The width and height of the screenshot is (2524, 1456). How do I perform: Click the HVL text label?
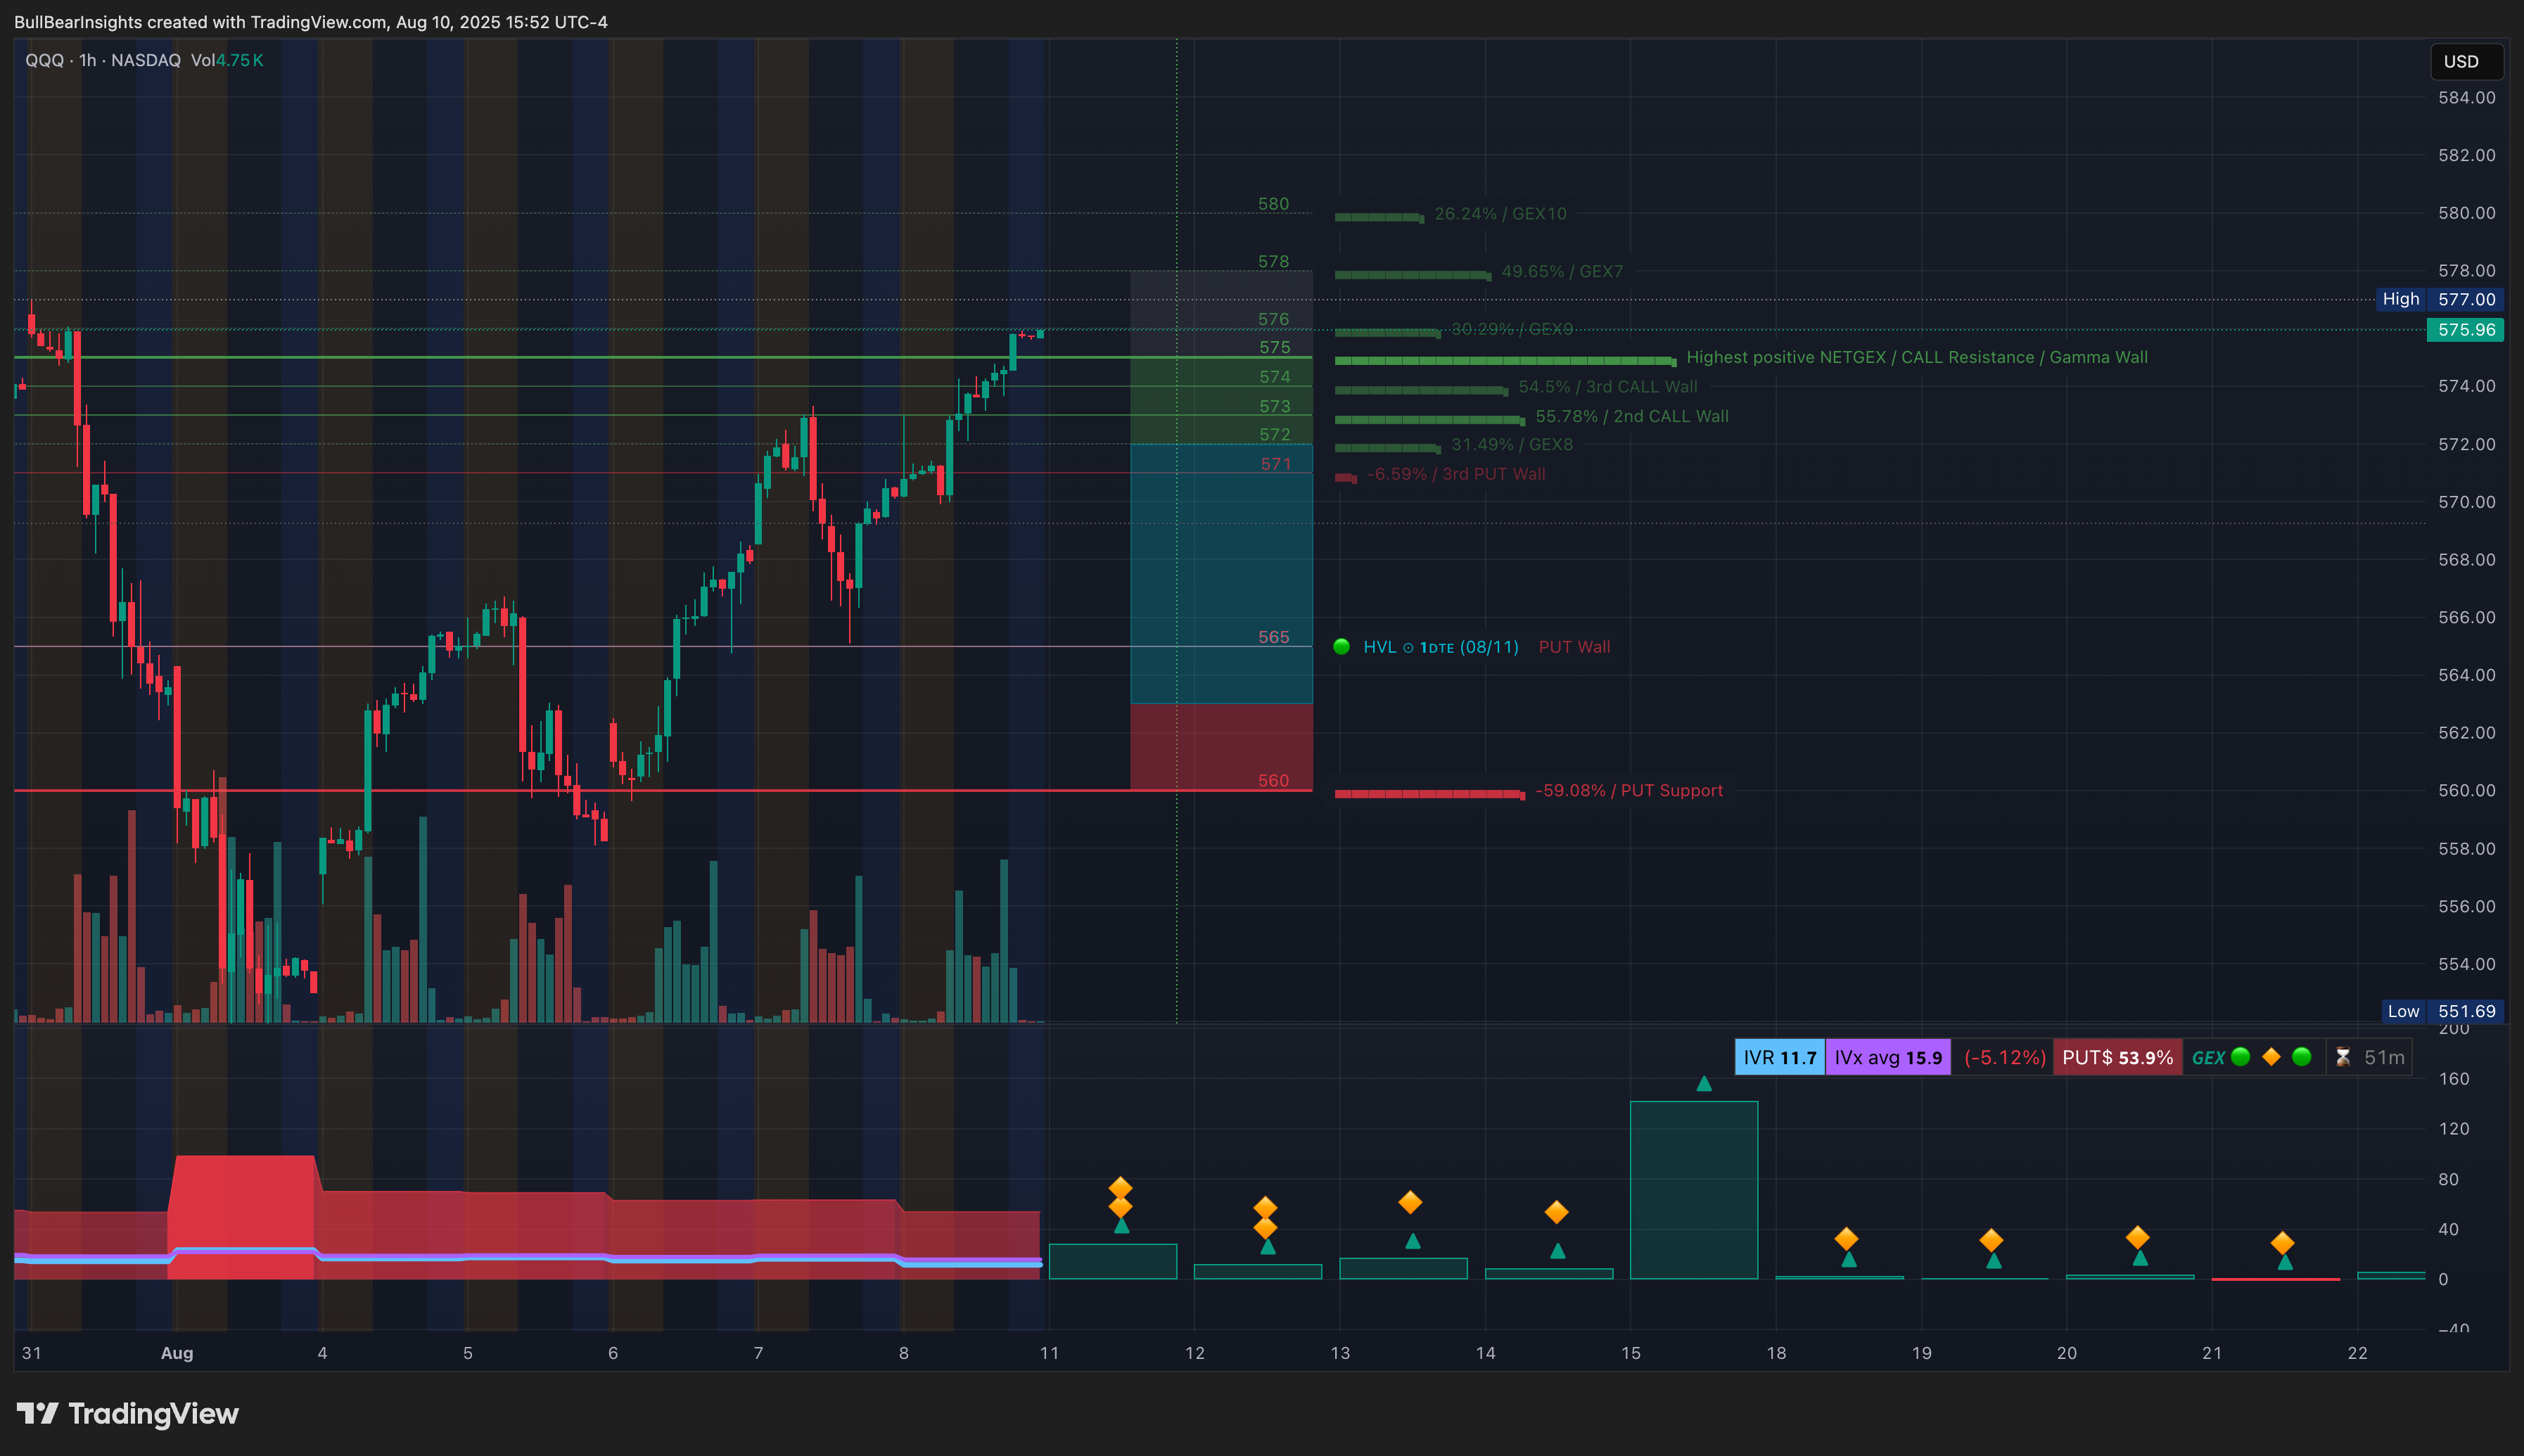pyautogui.click(x=1379, y=647)
